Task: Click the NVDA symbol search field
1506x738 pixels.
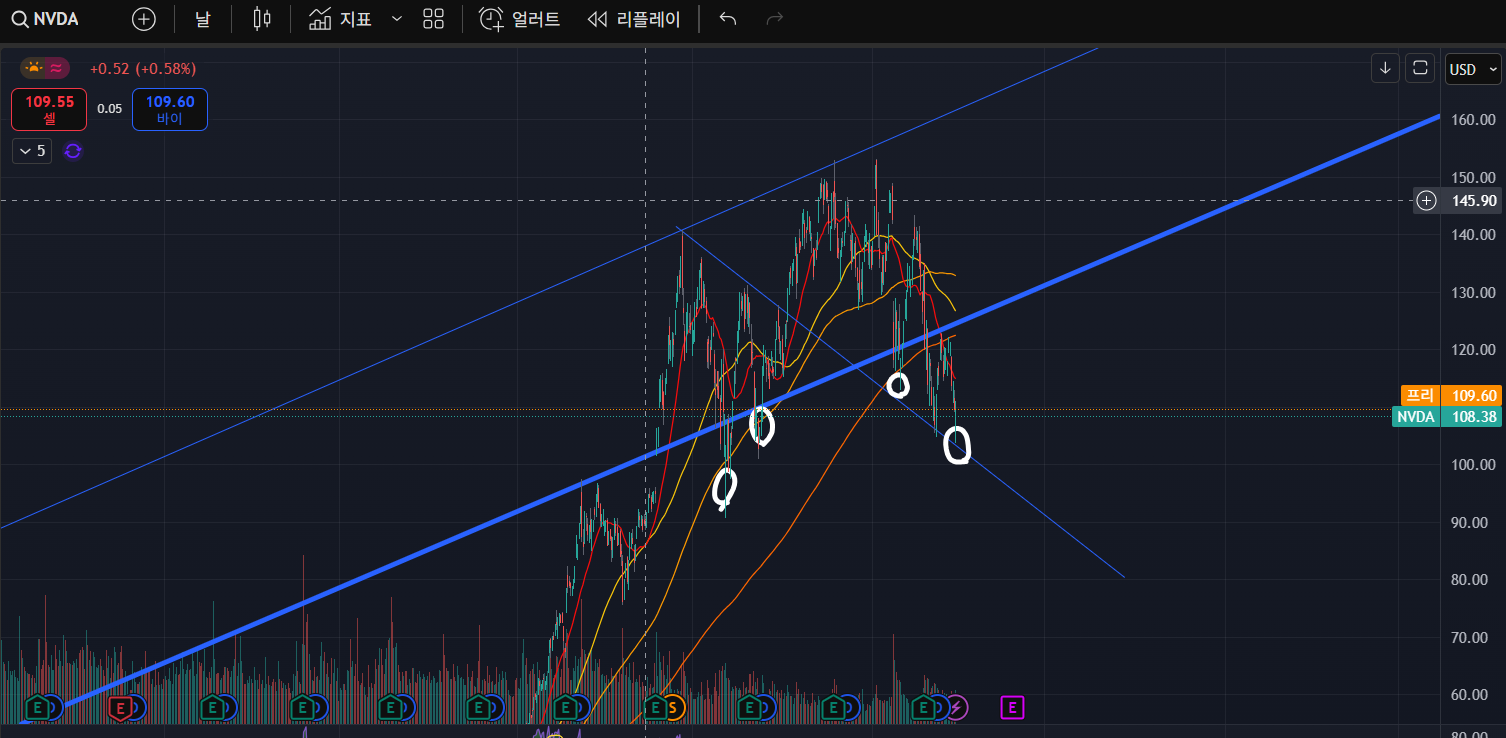Action: 46,19
